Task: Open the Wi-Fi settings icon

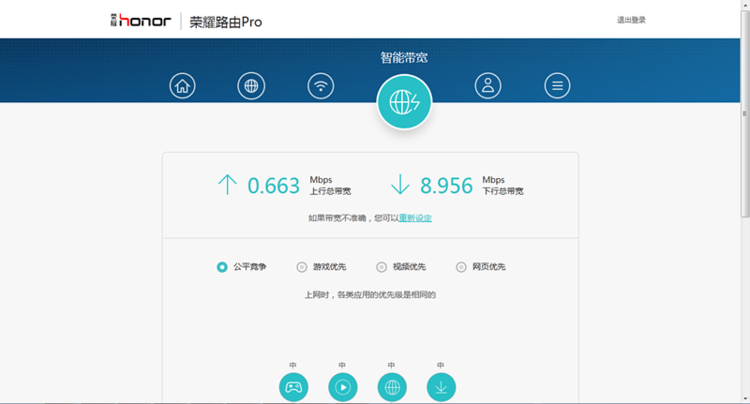Action: (320, 86)
